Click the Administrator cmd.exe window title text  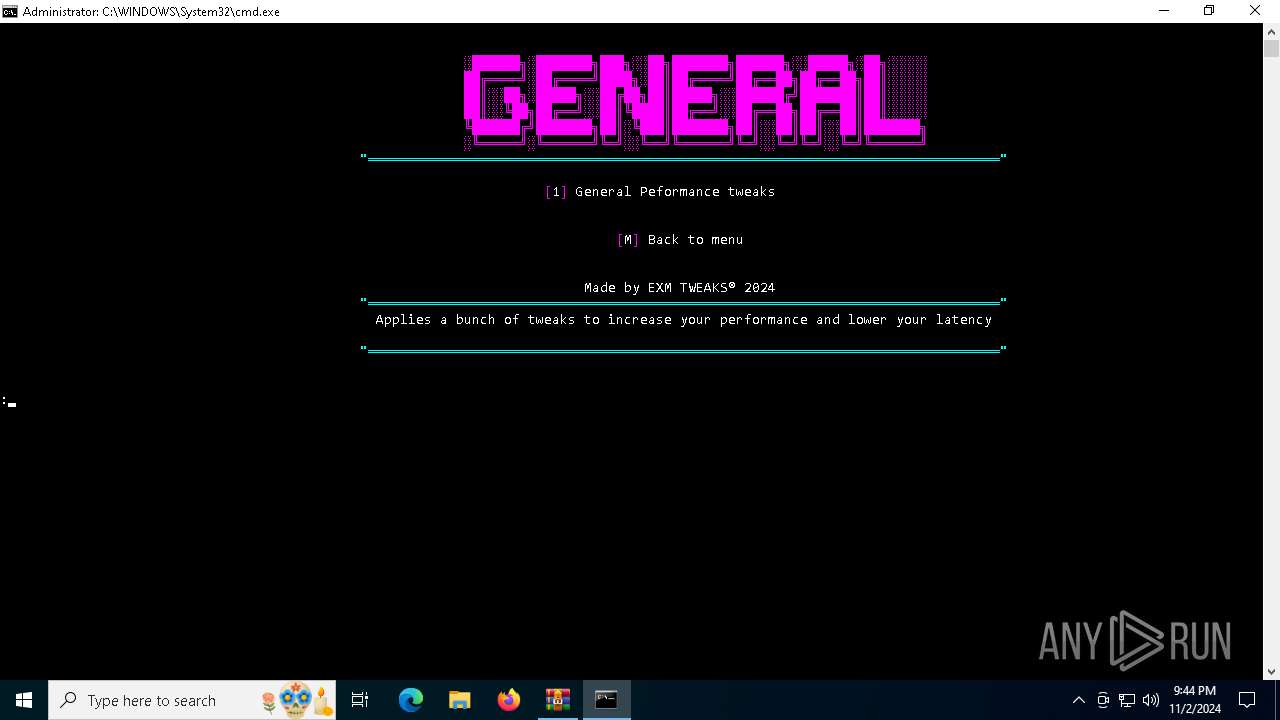tap(151, 11)
